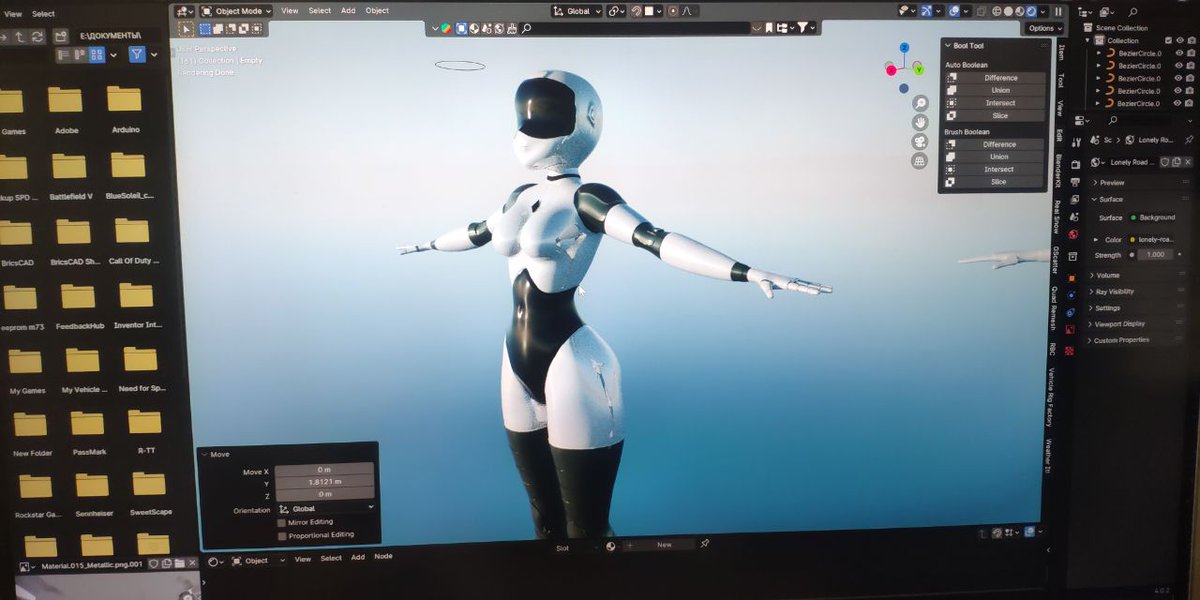Screen dimensions: 1200x600
Task: Toggle Collection render camera icon
Action: [1191, 41]
